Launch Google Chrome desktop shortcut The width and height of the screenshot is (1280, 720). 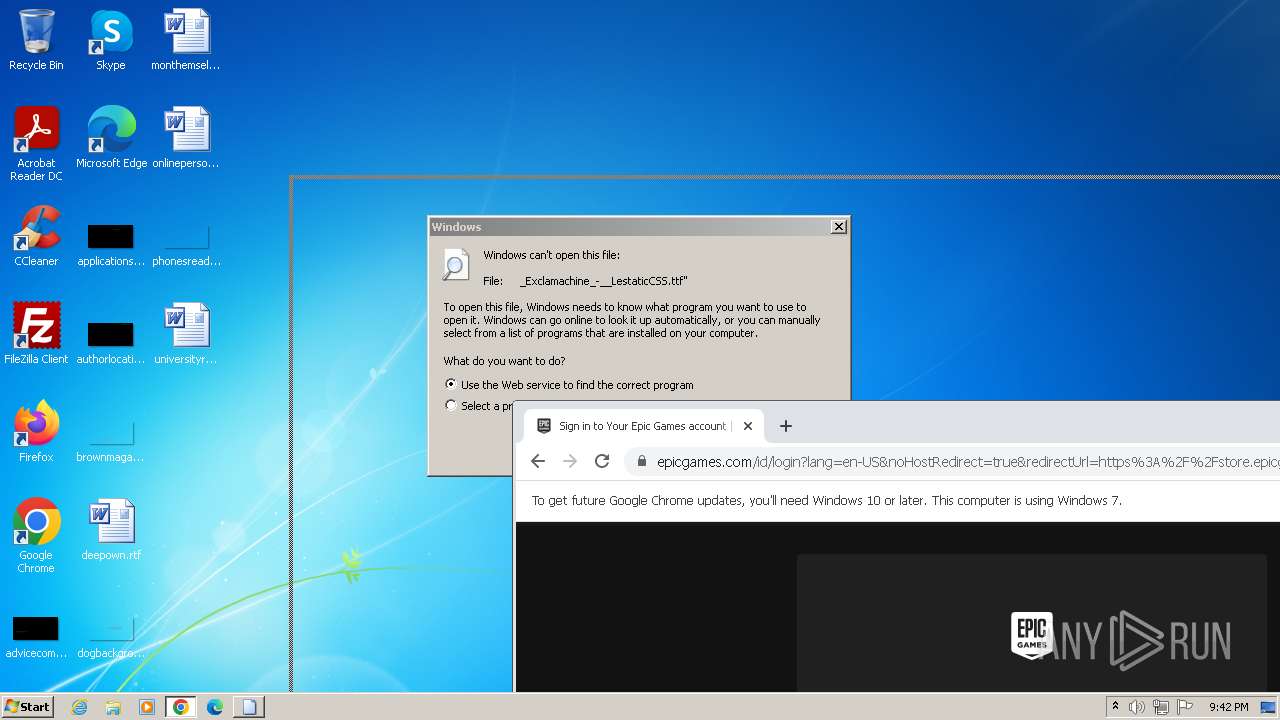(36, 536)
